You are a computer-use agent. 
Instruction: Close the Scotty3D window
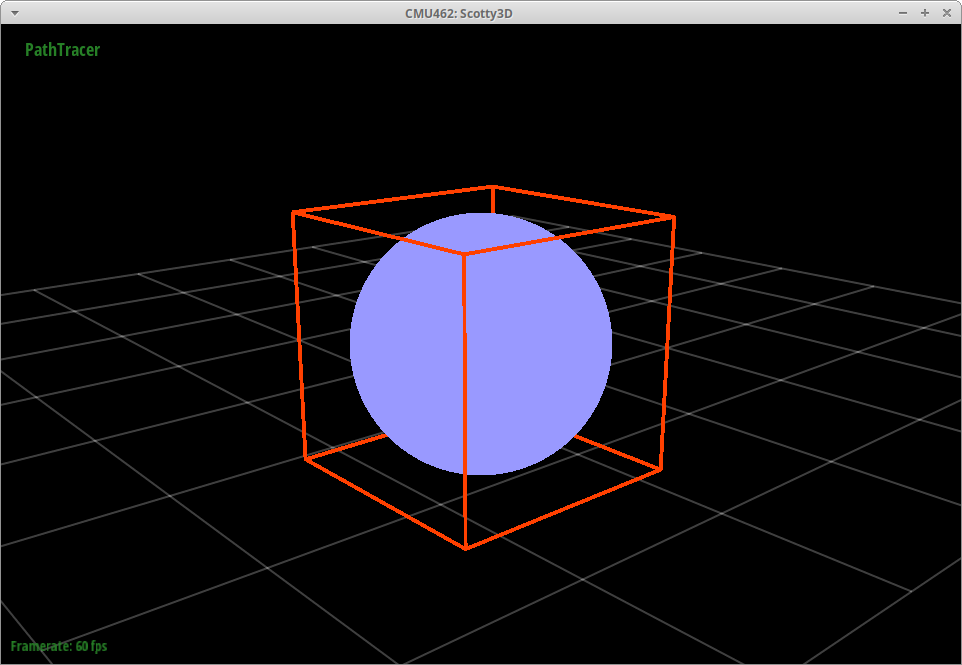(x=947, y=13)
